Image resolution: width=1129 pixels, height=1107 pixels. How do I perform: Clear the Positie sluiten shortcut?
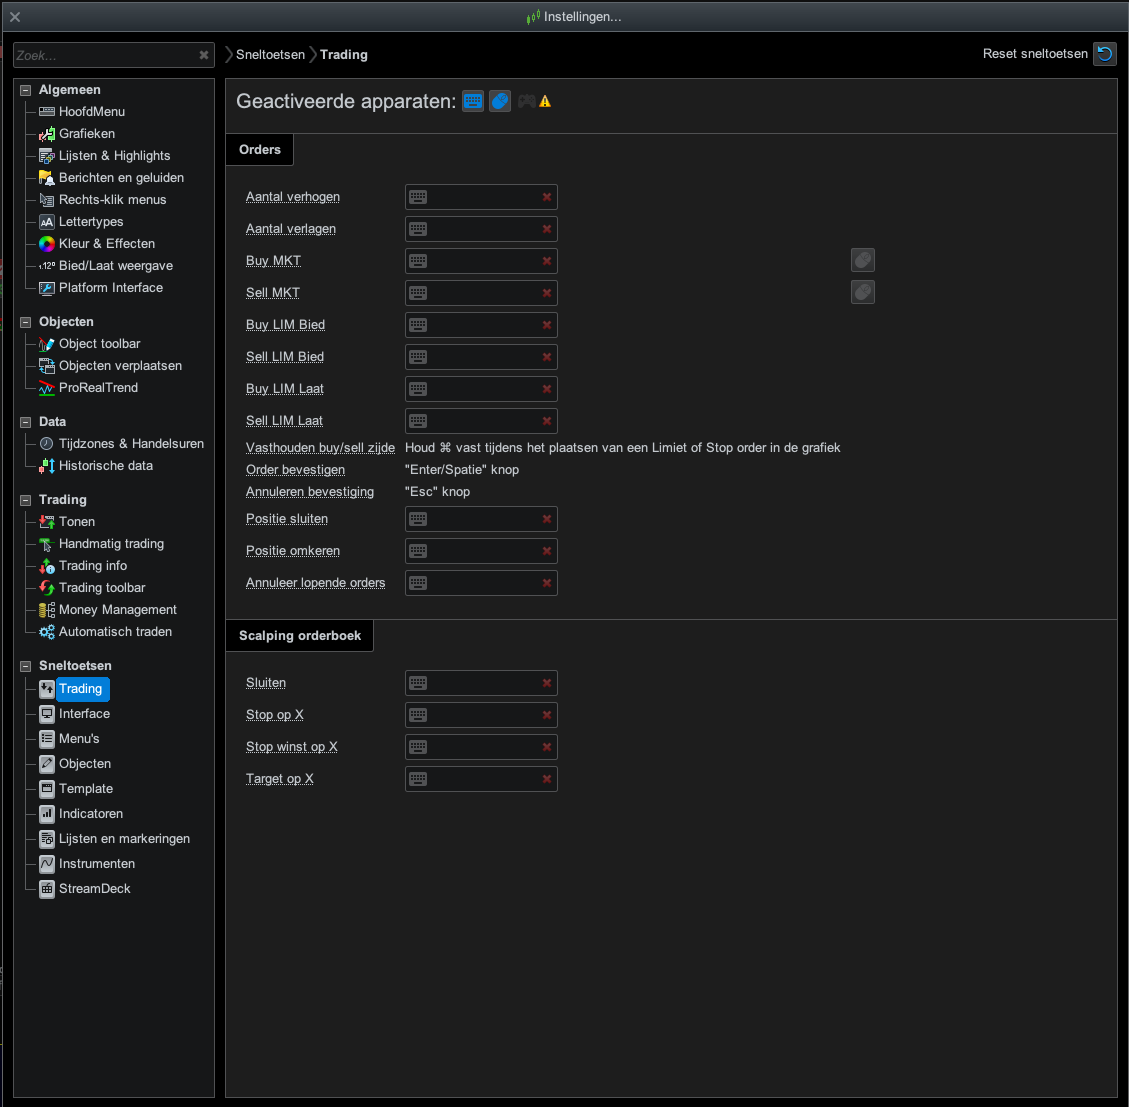click(x=547, y=519)
